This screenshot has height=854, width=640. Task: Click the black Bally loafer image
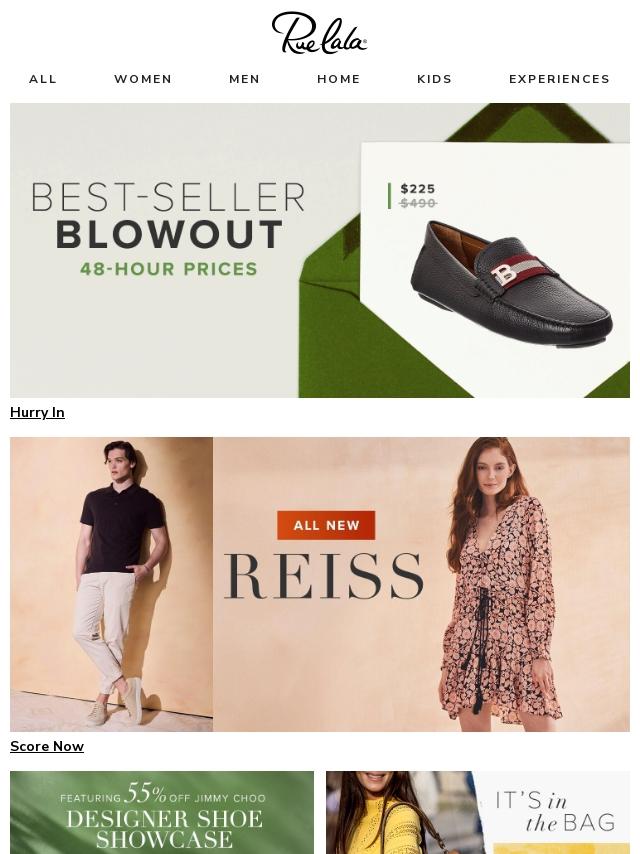point(511,283)
